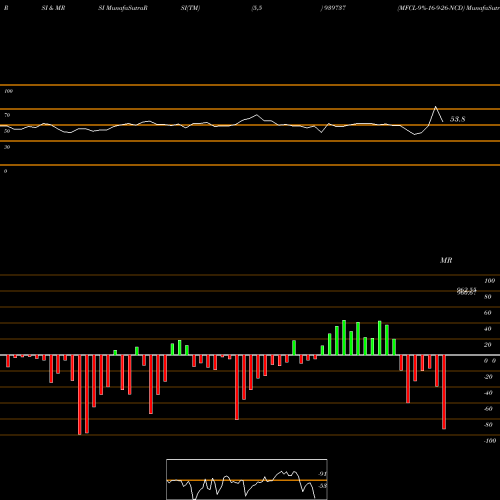Click the MR axis label '60'
The width and height of the screenshot is (500, 500).
click(x=487, y=313)
